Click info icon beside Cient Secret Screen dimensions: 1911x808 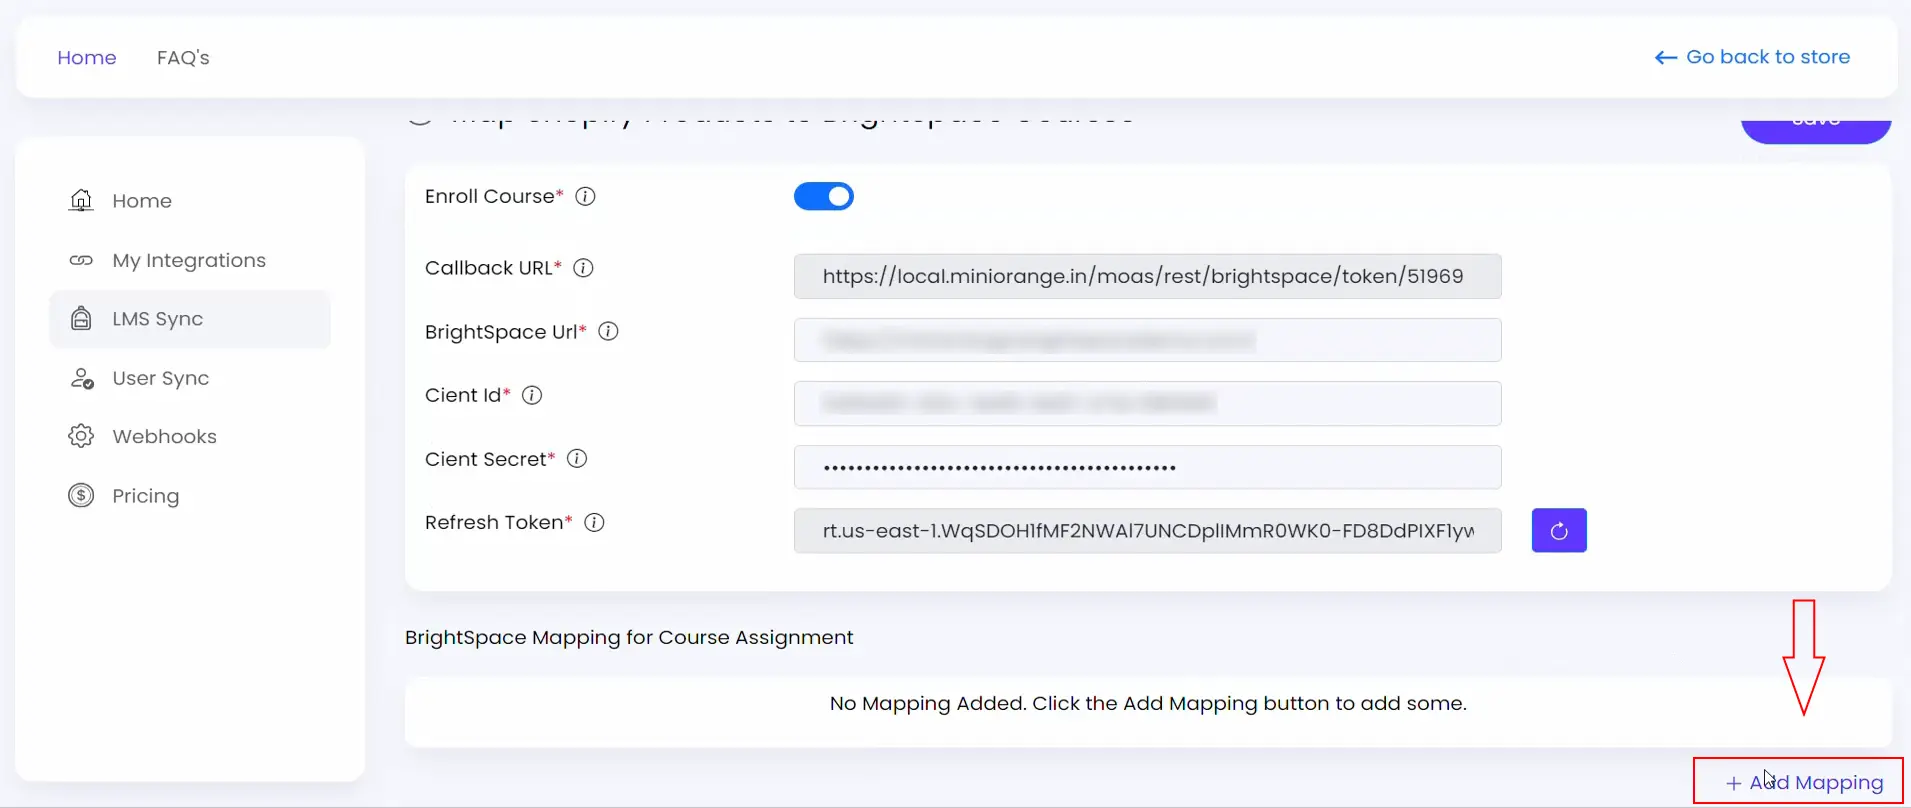(577, 458)
